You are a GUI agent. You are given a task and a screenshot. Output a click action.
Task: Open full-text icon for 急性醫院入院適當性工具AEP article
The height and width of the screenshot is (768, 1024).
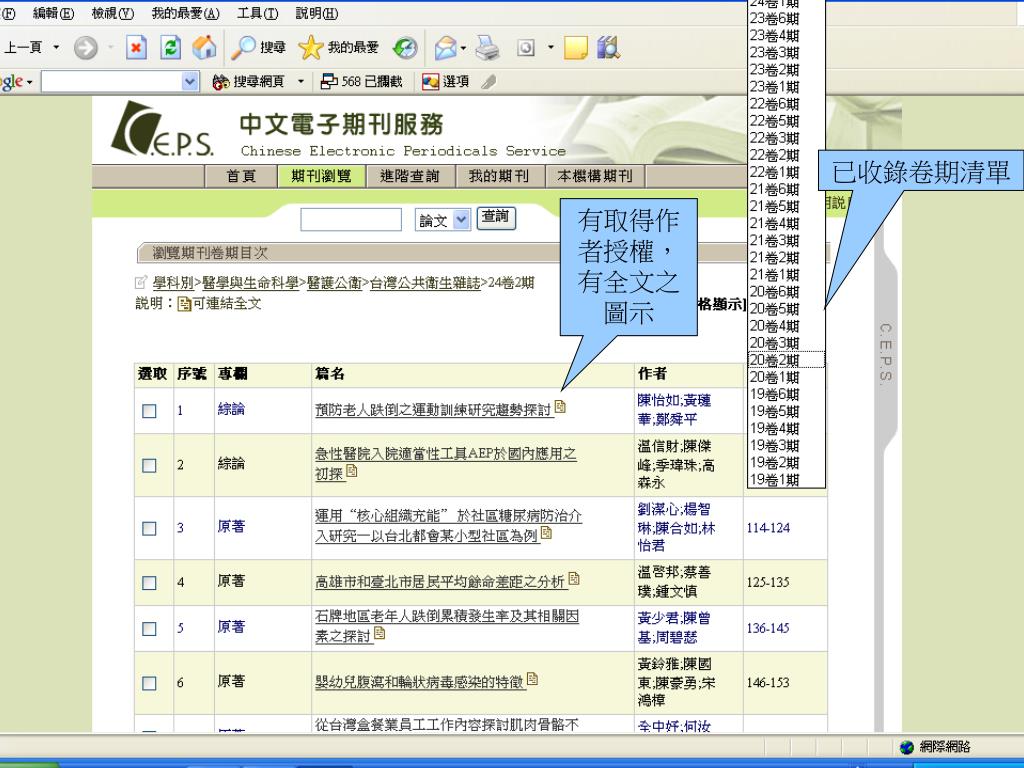click(x=352, y=471)
